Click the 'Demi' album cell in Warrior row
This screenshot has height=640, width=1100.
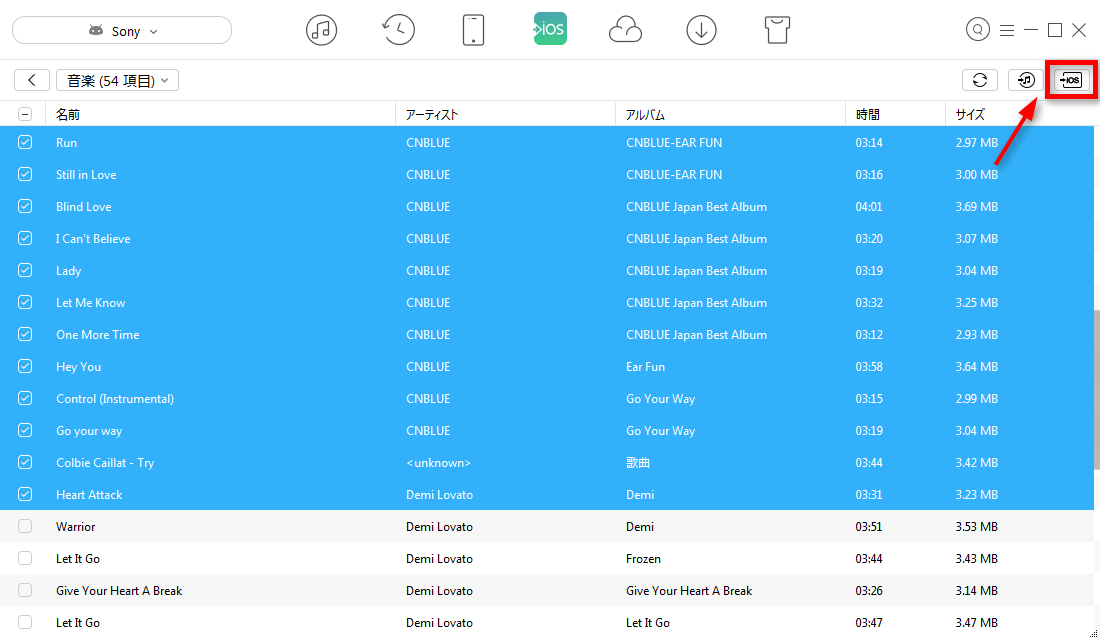[x=640, y=527]
